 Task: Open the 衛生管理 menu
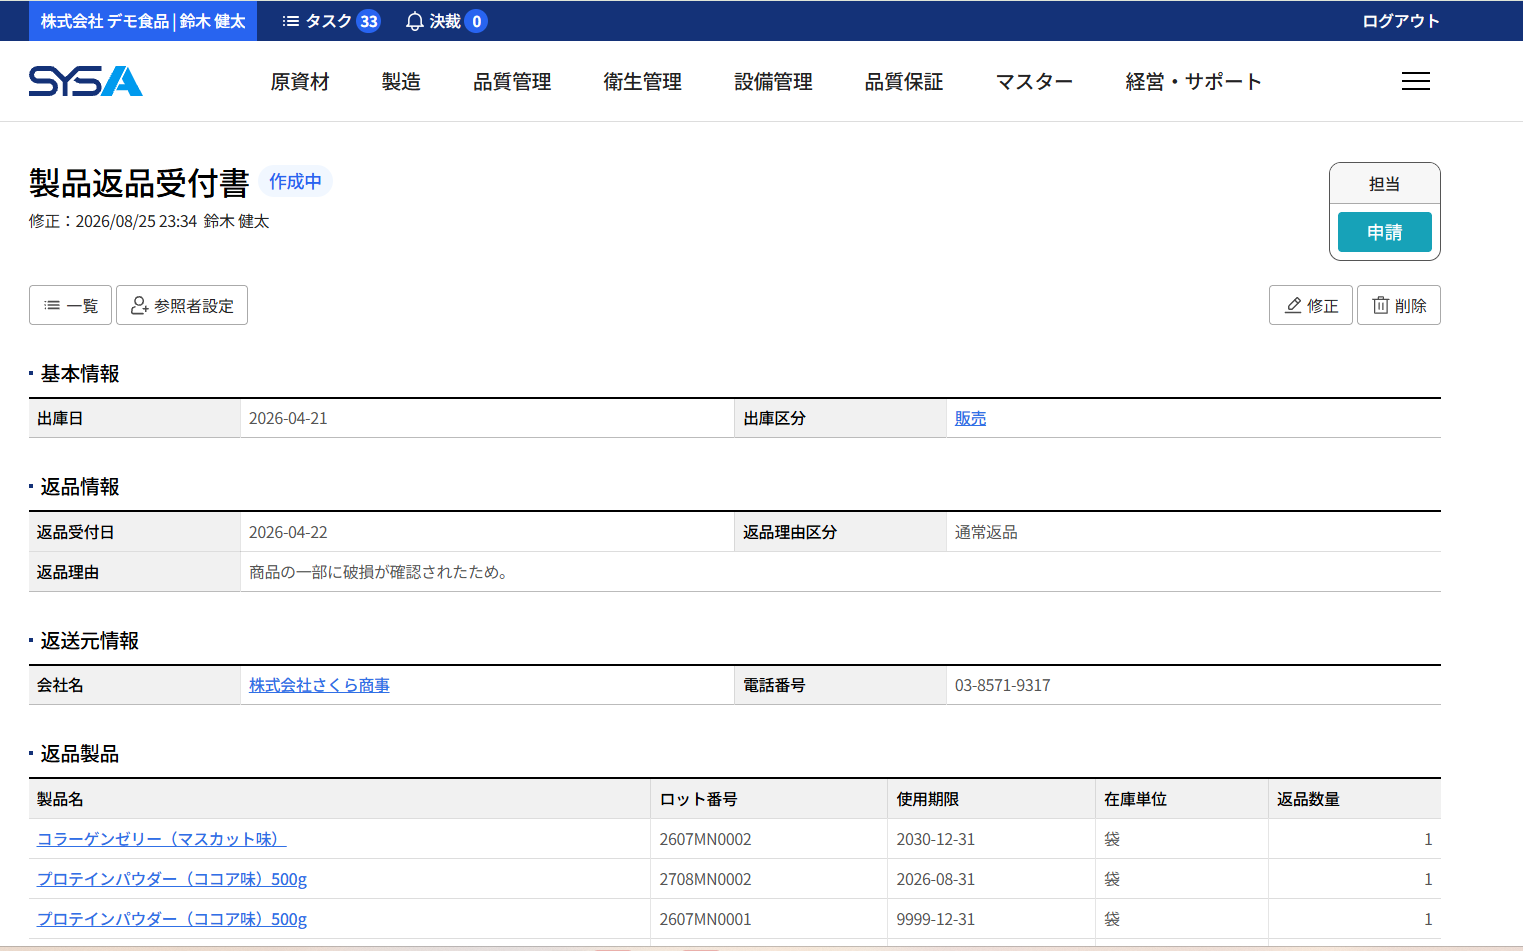pyautogui.click(x=643, y=82)
